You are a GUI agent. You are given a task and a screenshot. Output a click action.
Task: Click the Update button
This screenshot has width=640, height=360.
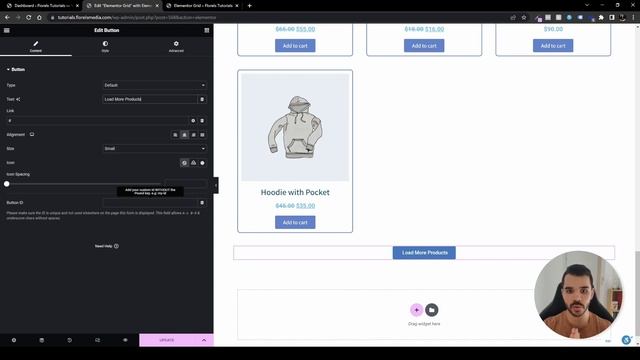tap(167, 340)
